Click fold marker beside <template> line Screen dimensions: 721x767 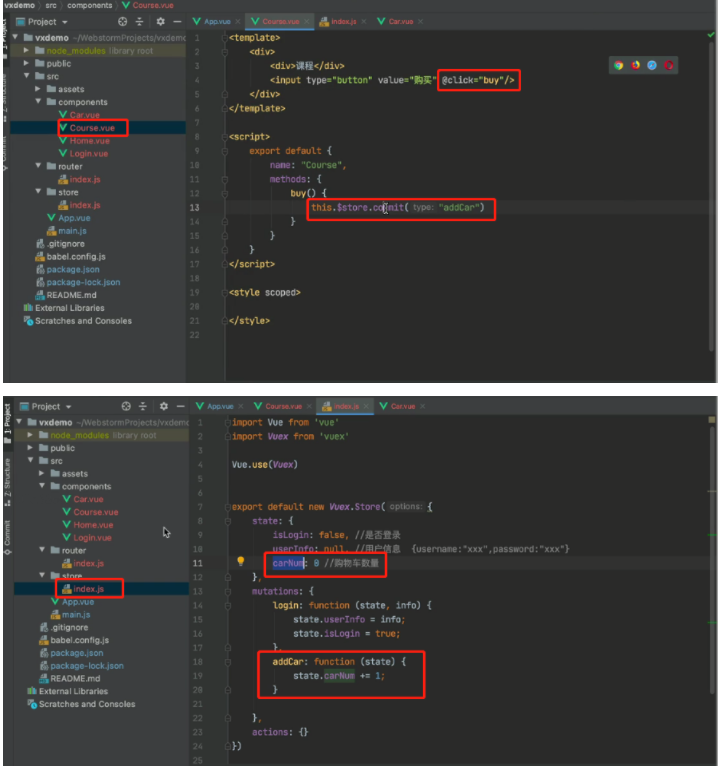225,38
